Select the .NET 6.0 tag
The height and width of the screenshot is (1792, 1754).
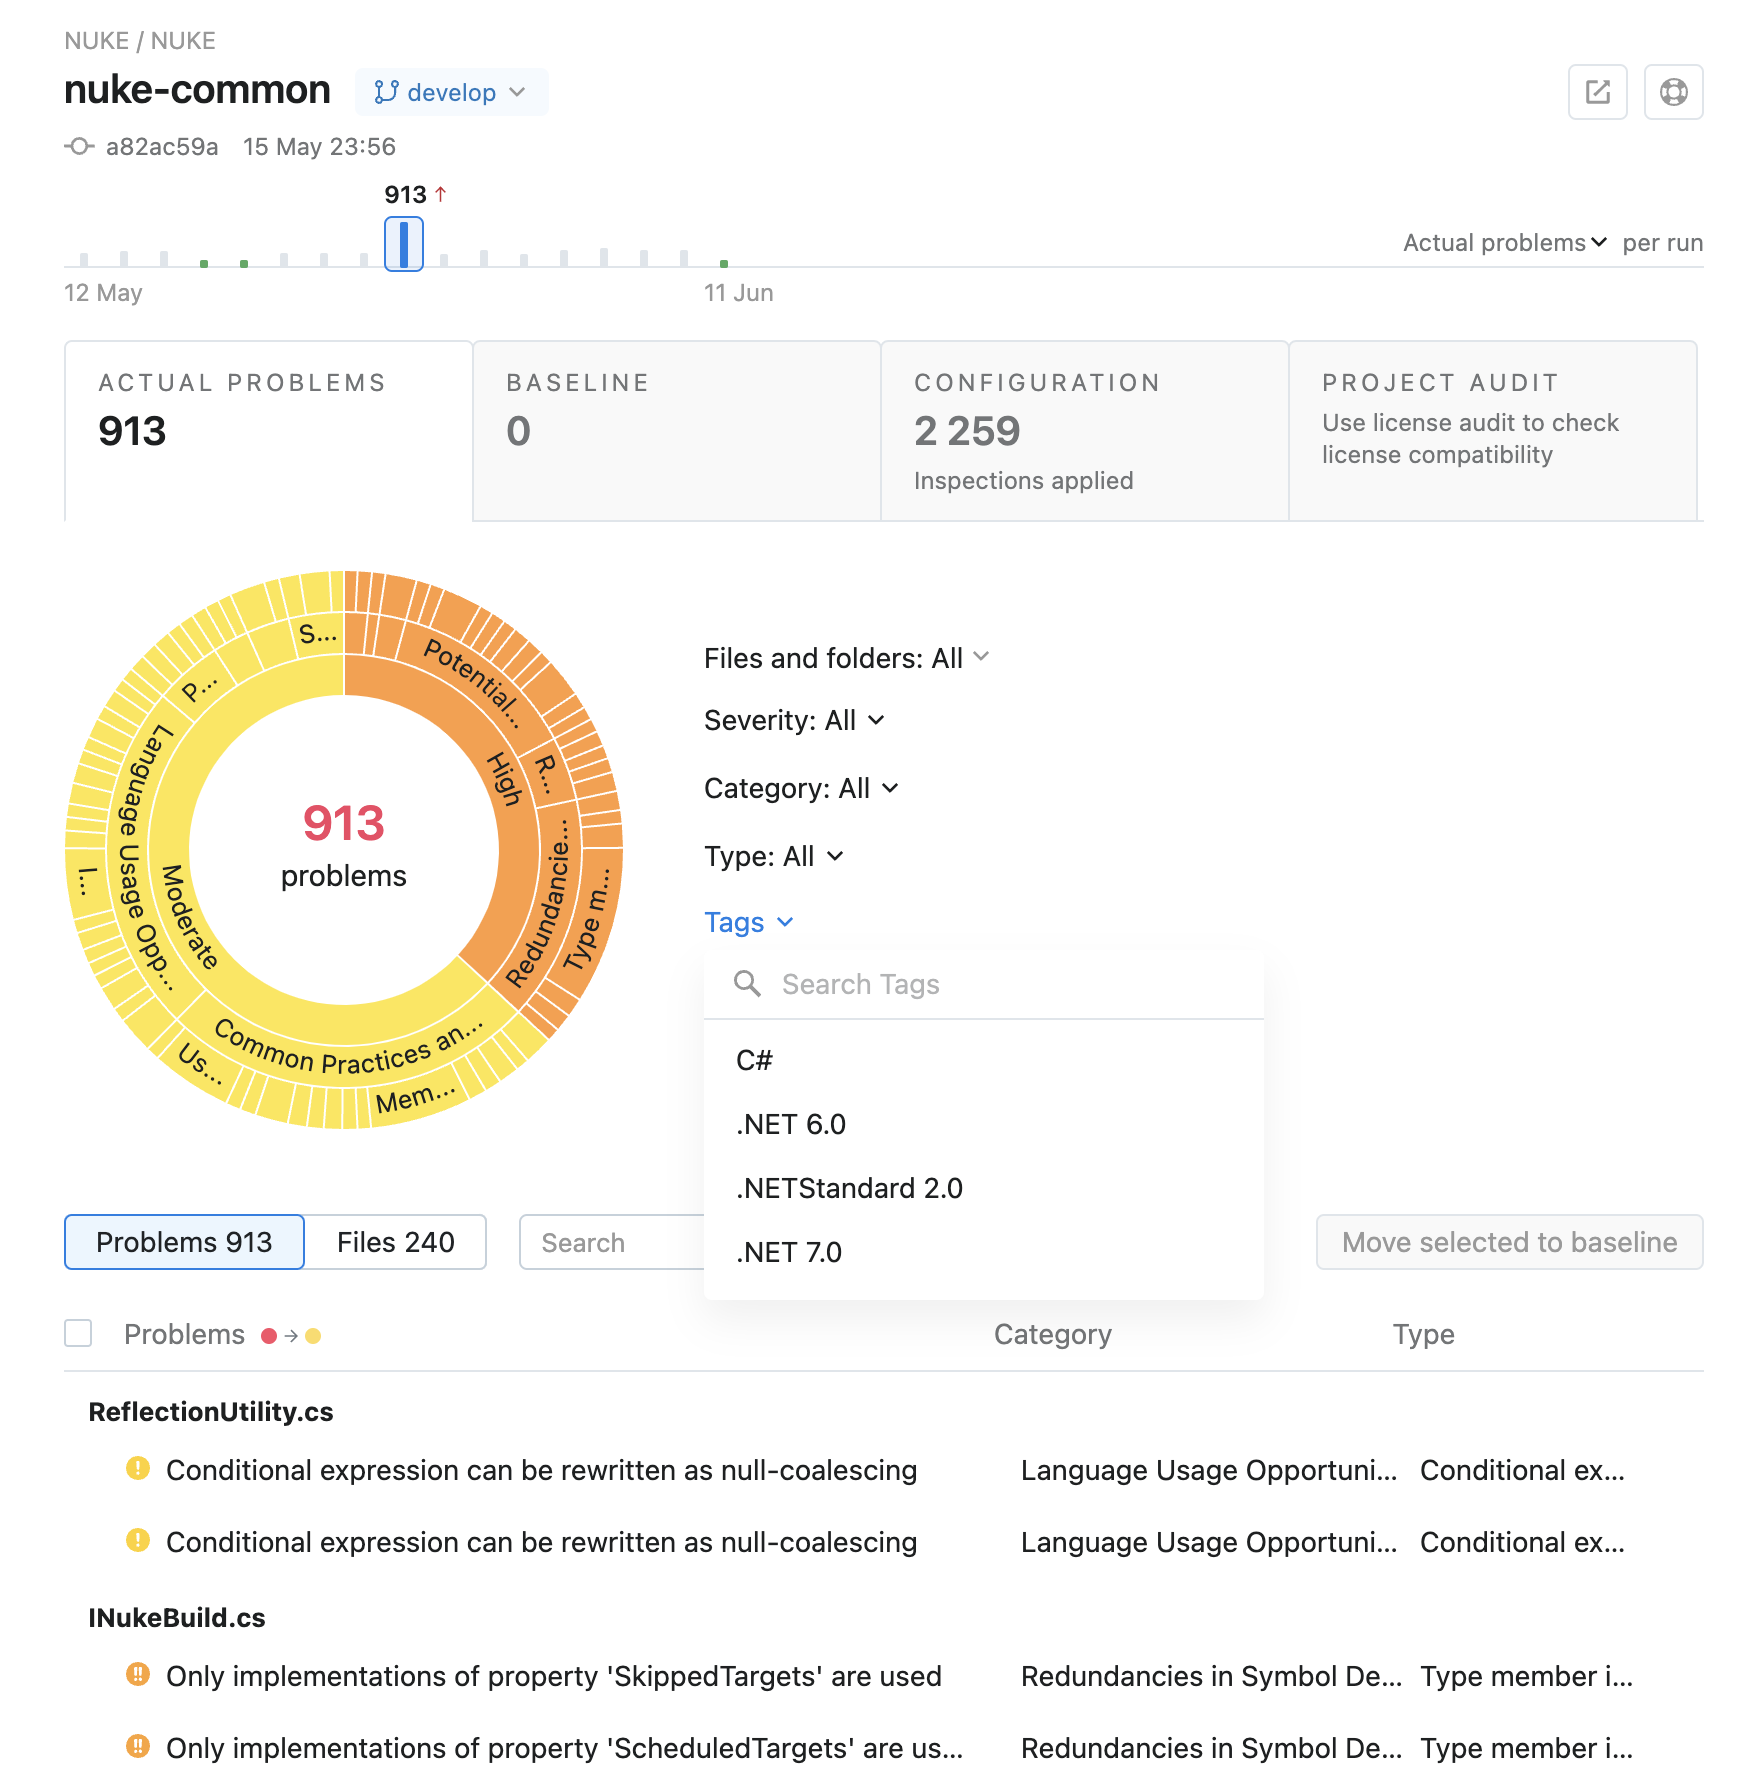(791, 1125)
